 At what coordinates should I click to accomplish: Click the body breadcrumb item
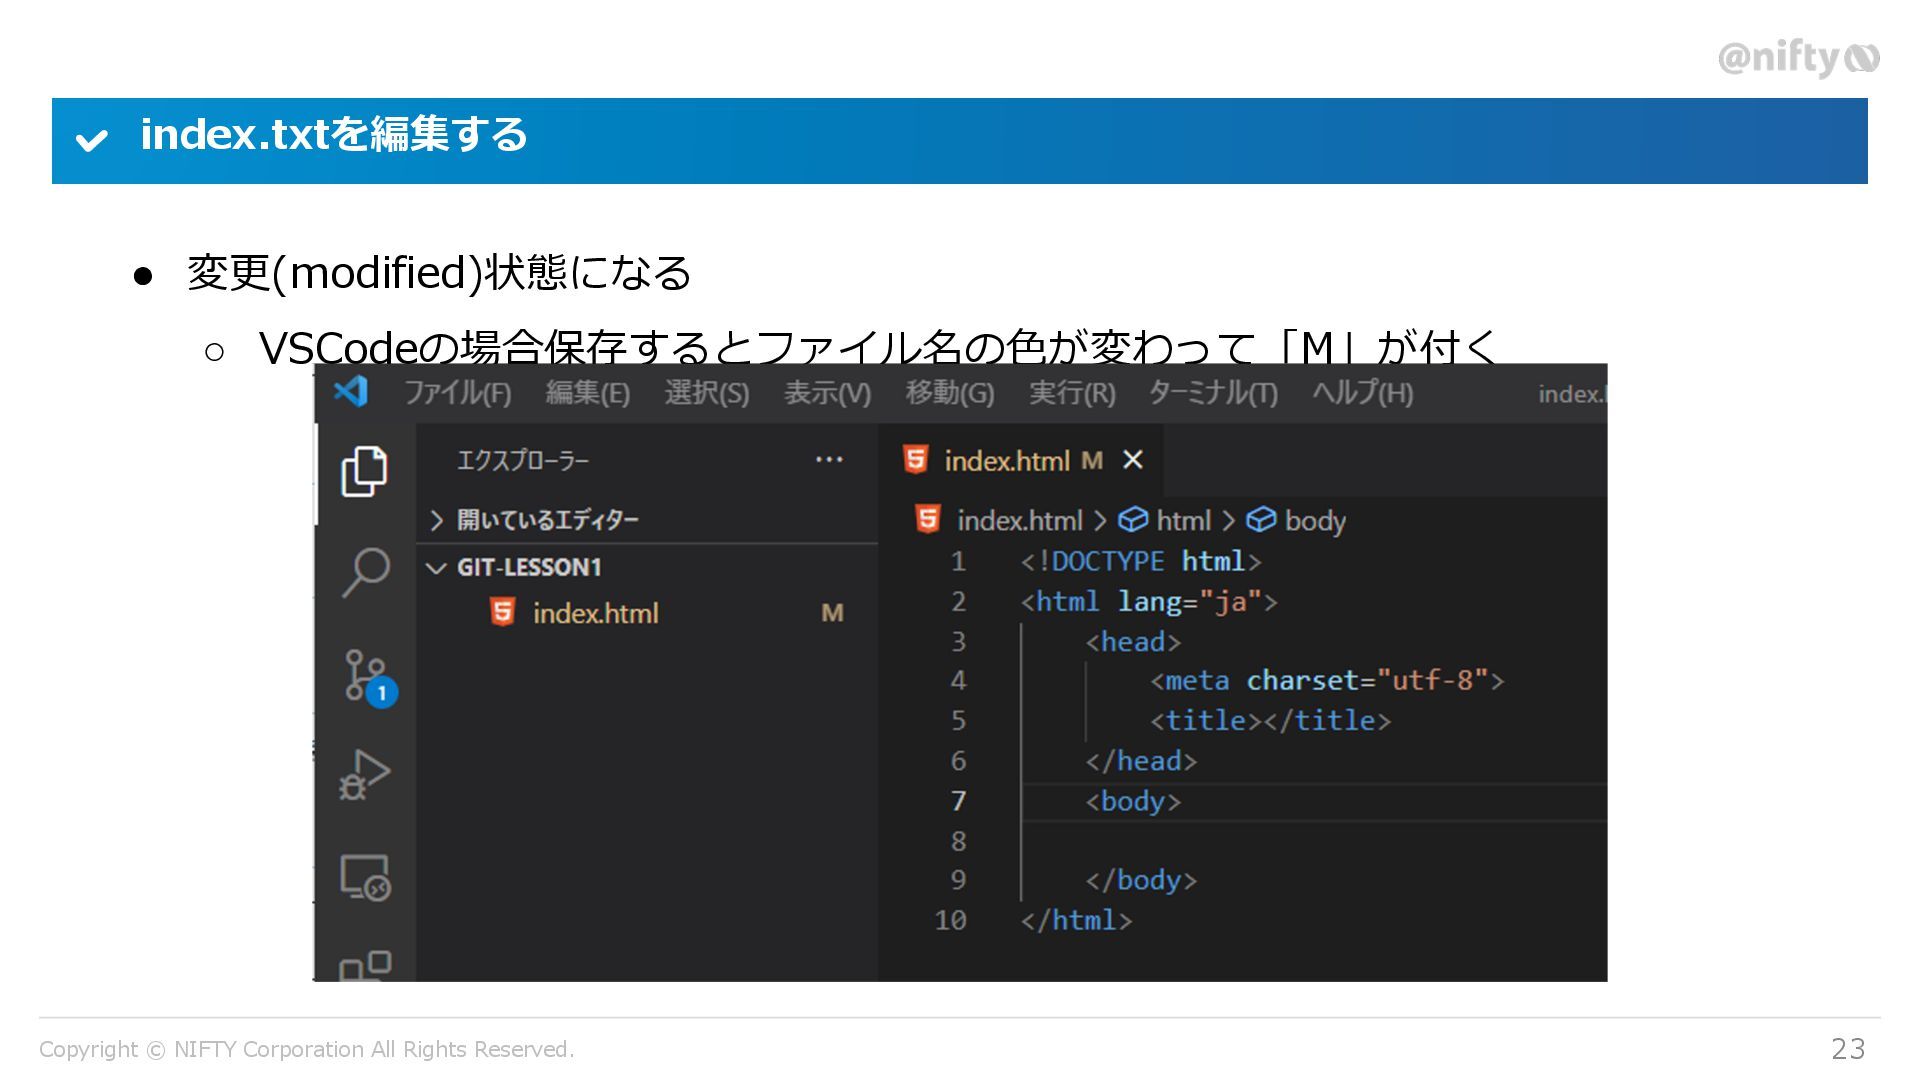[x=1313, y=521]
